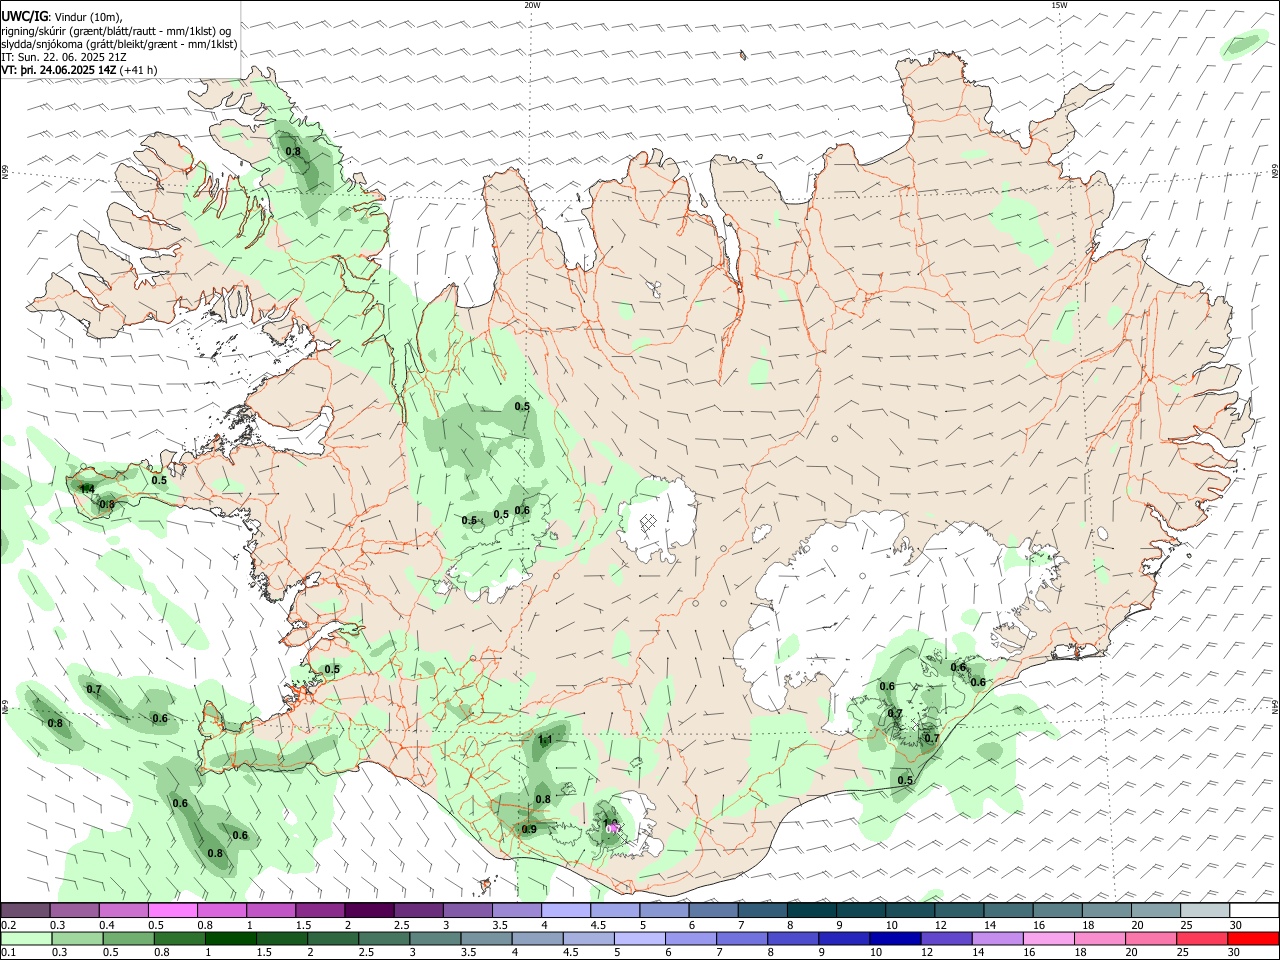Click the crimson 25 swatch in rain legend
The image size is (1280, 960).
coord(1202,938)
